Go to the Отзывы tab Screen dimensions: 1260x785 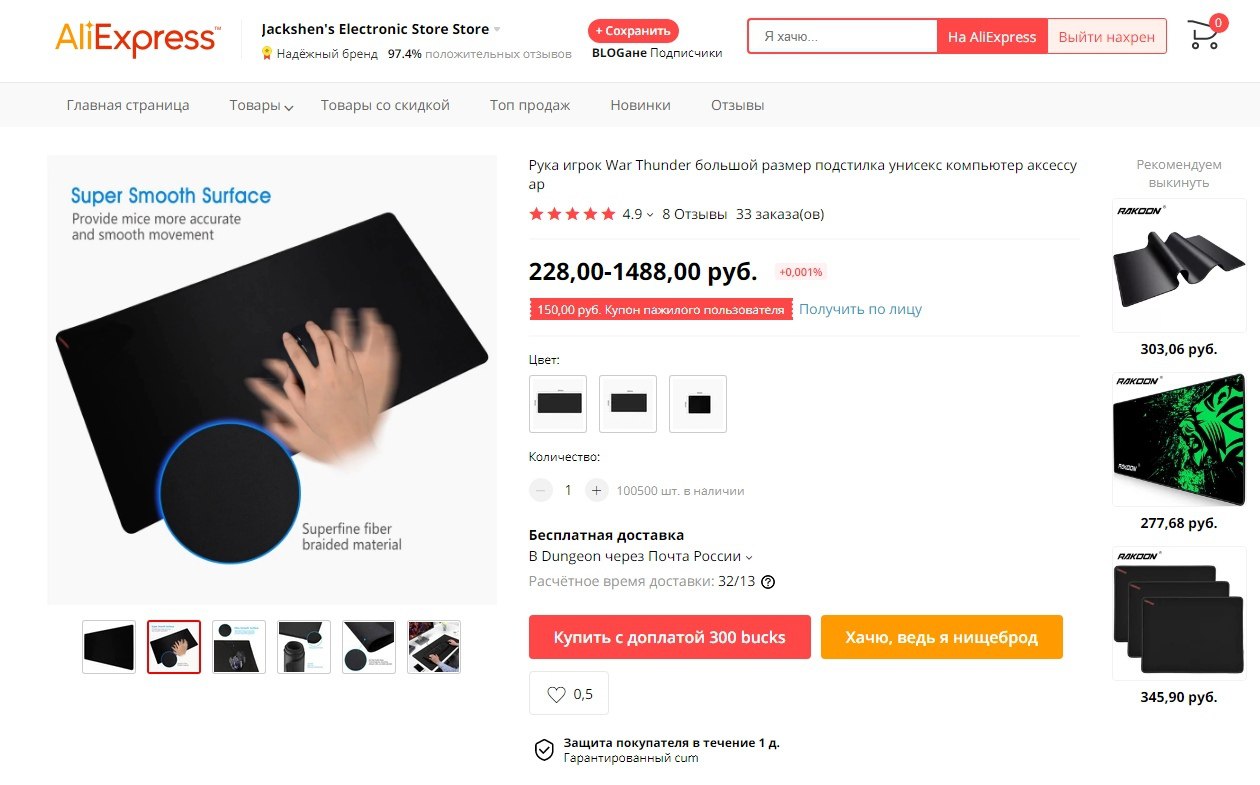point(737,105)
